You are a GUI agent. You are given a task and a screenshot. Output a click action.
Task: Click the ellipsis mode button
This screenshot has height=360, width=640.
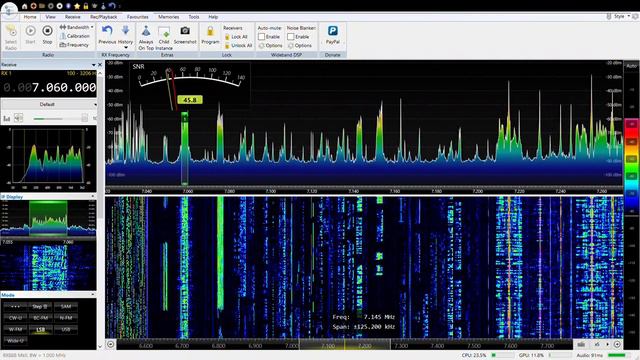pyautogui.click(x=15, y=306)
